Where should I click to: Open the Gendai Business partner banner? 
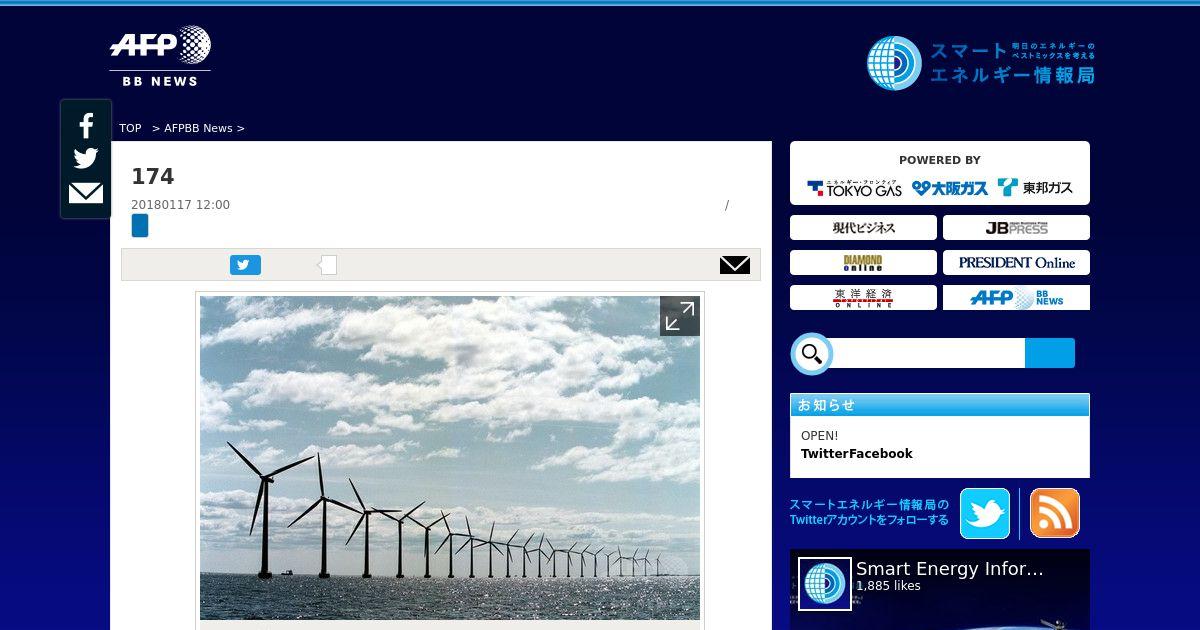point(864,228)
